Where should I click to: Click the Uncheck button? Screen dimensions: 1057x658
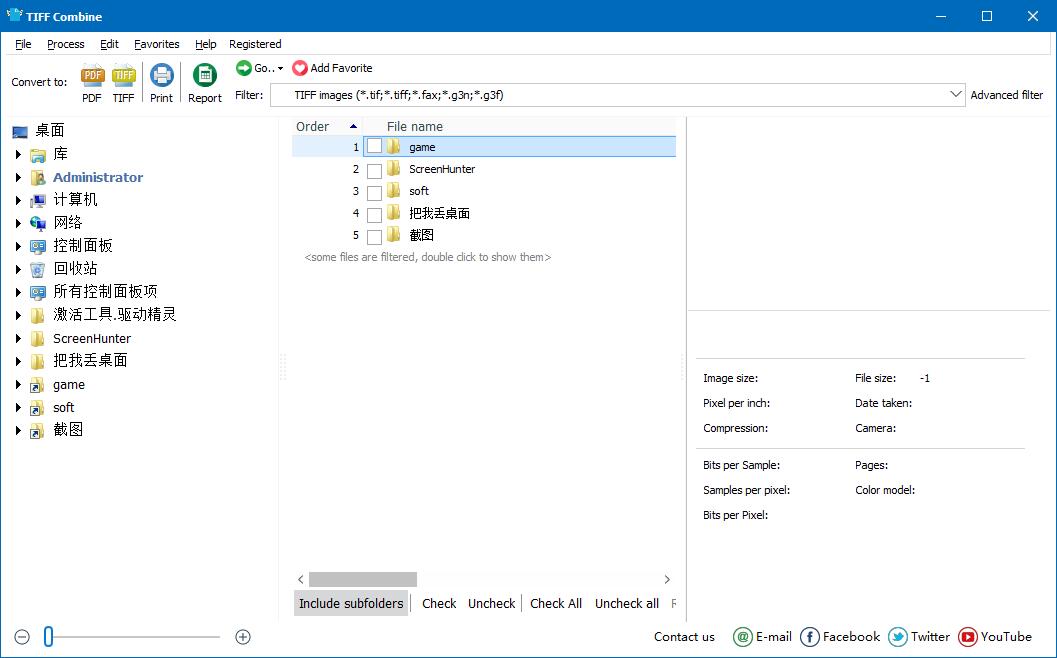491,603
